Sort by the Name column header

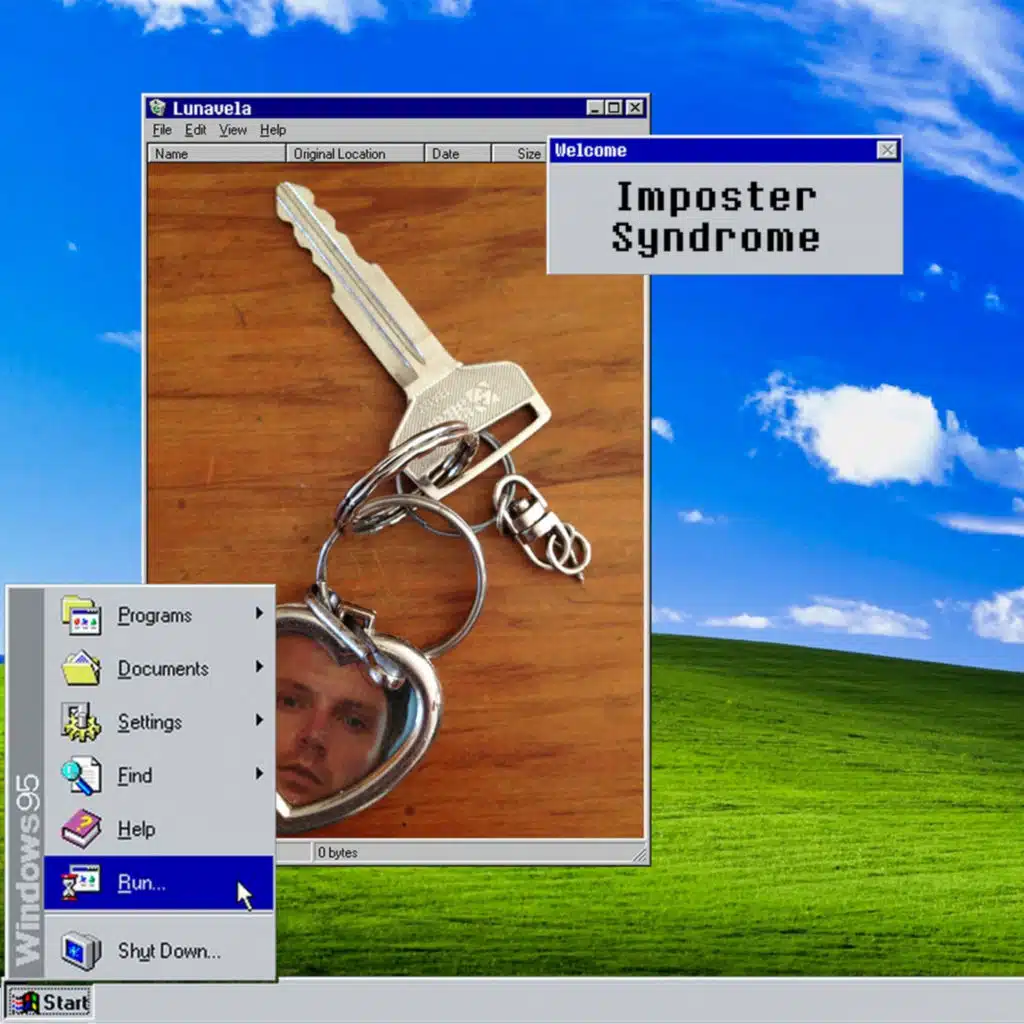pyautogui.click(x=215, y=153)
